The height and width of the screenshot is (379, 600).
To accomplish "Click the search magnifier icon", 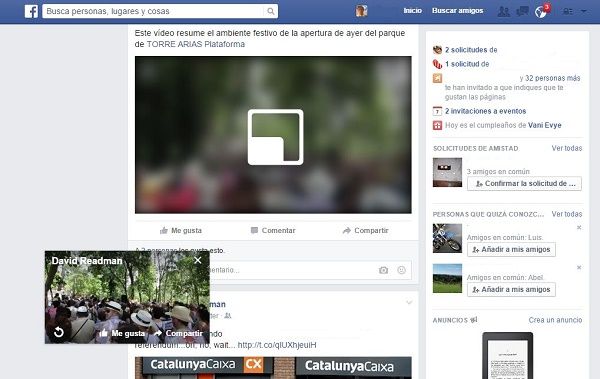I will tap(271, 11).
